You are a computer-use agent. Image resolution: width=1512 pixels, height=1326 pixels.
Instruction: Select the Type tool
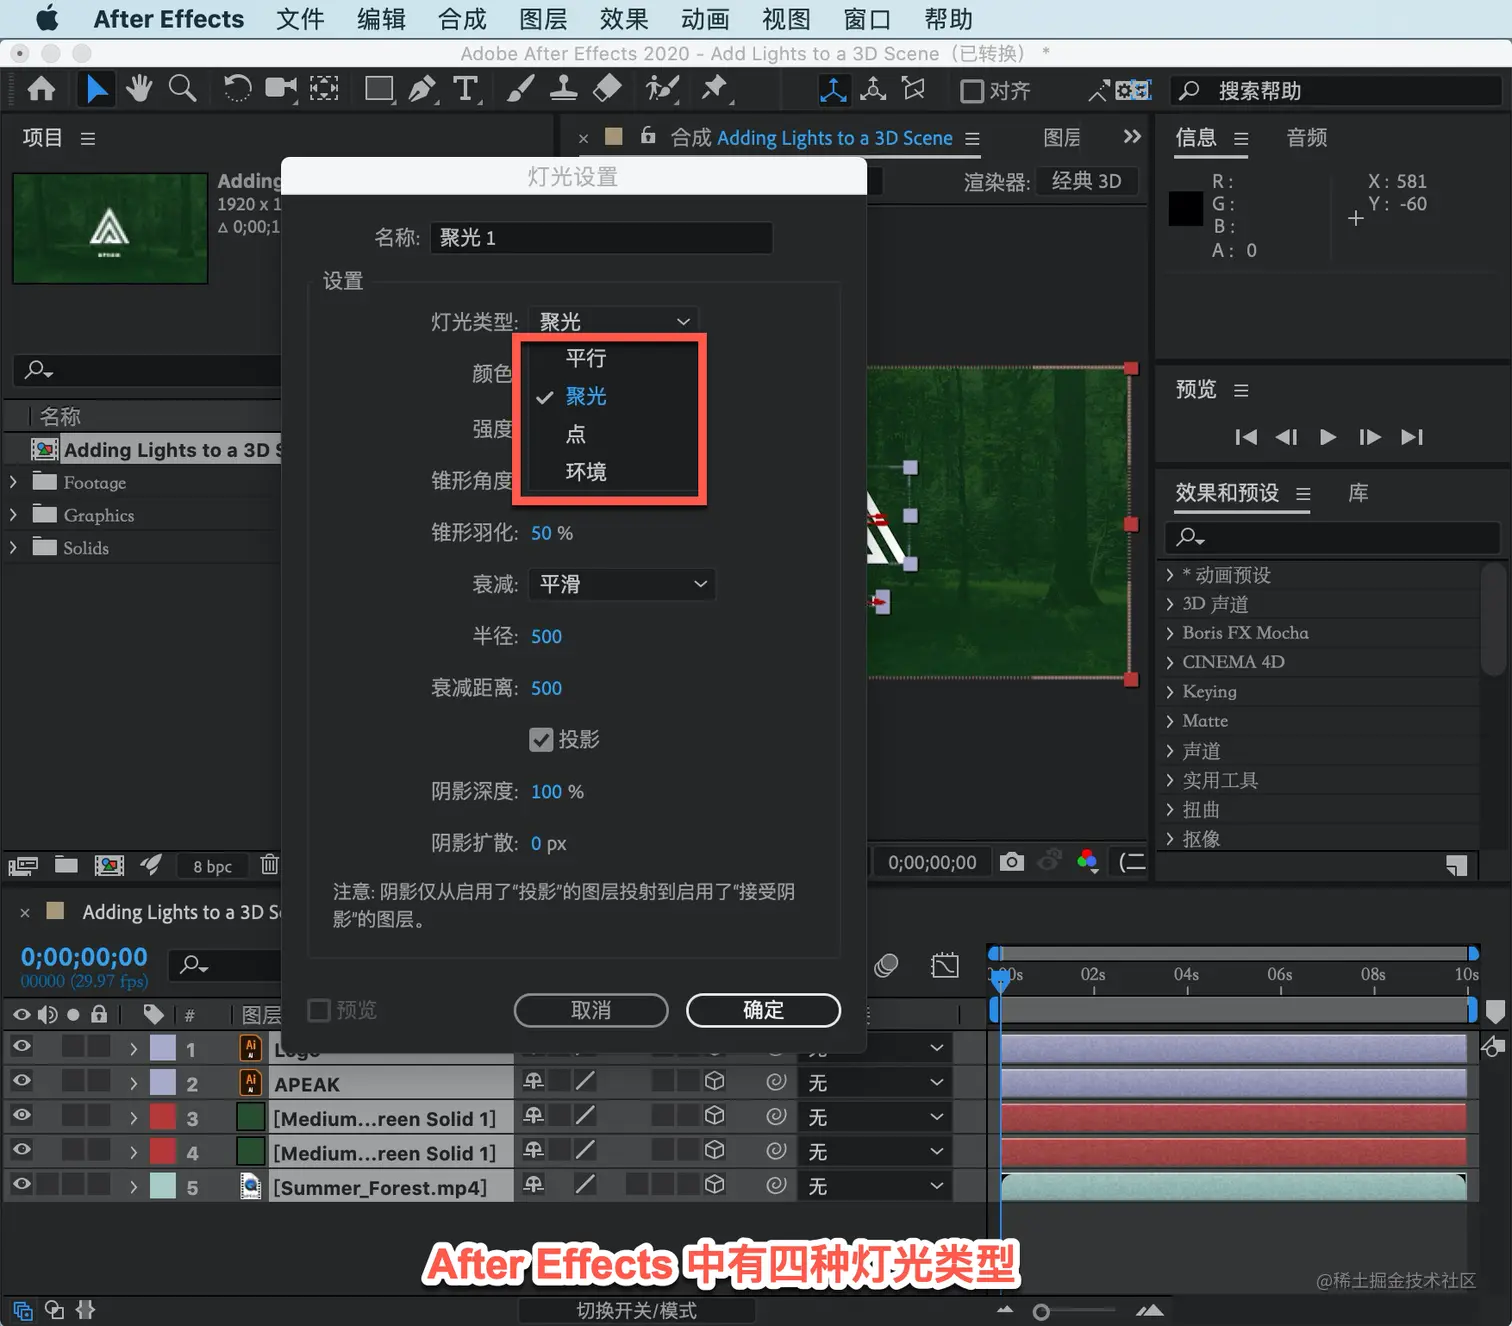pos(466,90)
